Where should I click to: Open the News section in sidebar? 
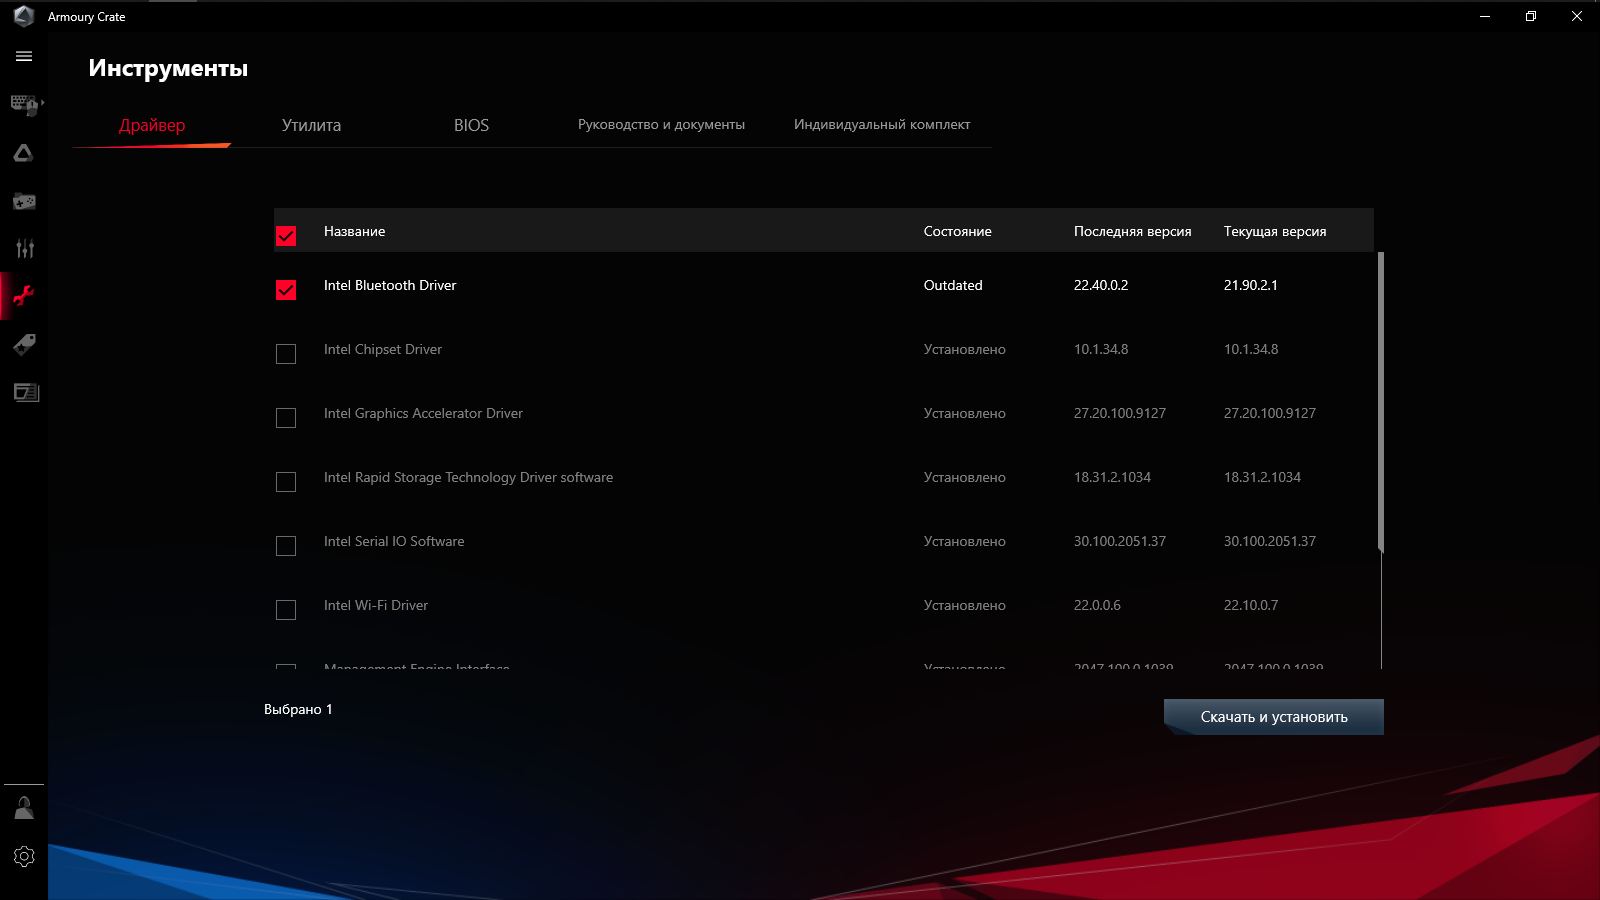[24, 392]
